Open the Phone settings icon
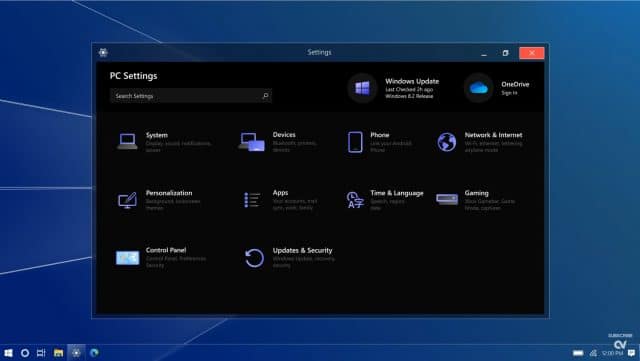The width and height of the screenshot is (640, 361). pyautogui.click(x=355, y=142)
